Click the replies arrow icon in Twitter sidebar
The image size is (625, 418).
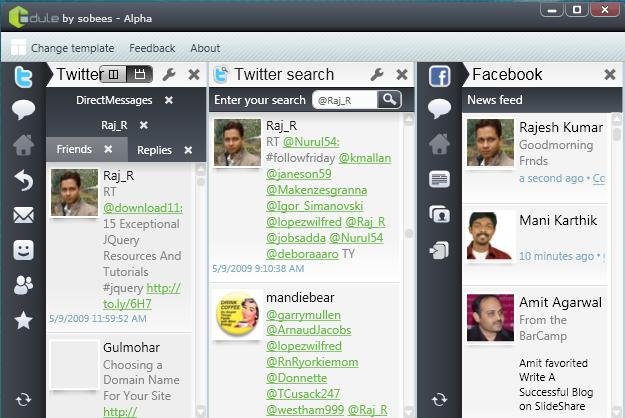[24, 180]
